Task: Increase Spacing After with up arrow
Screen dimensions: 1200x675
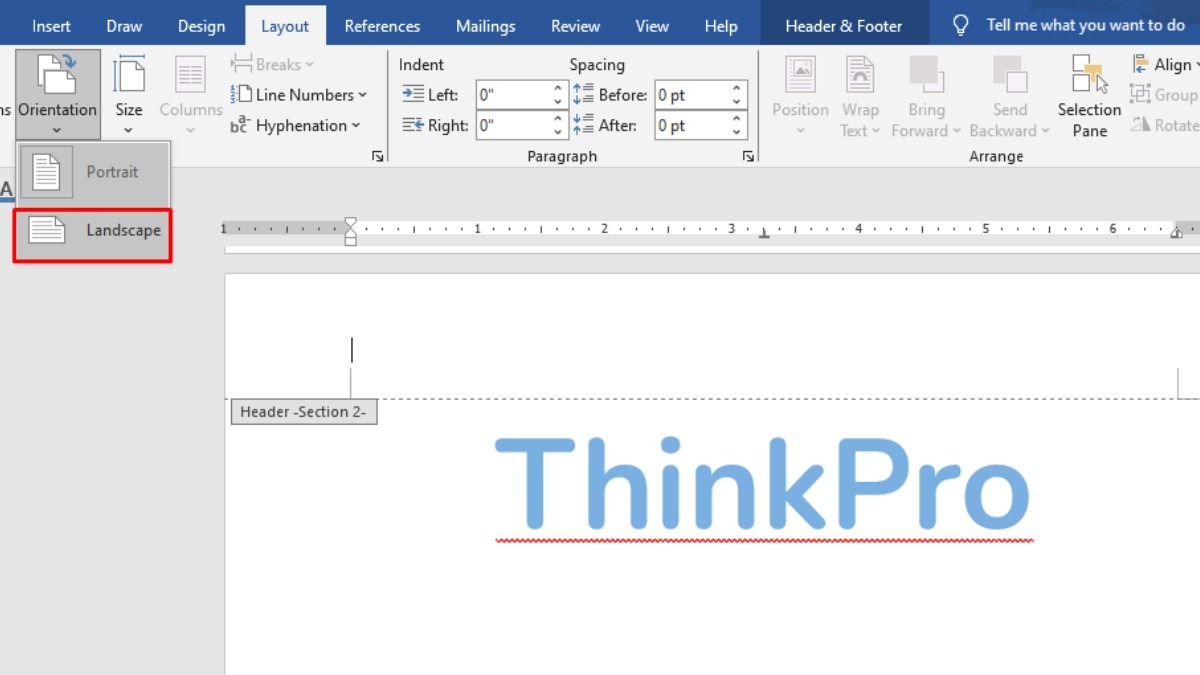Action: coord(738,118)
